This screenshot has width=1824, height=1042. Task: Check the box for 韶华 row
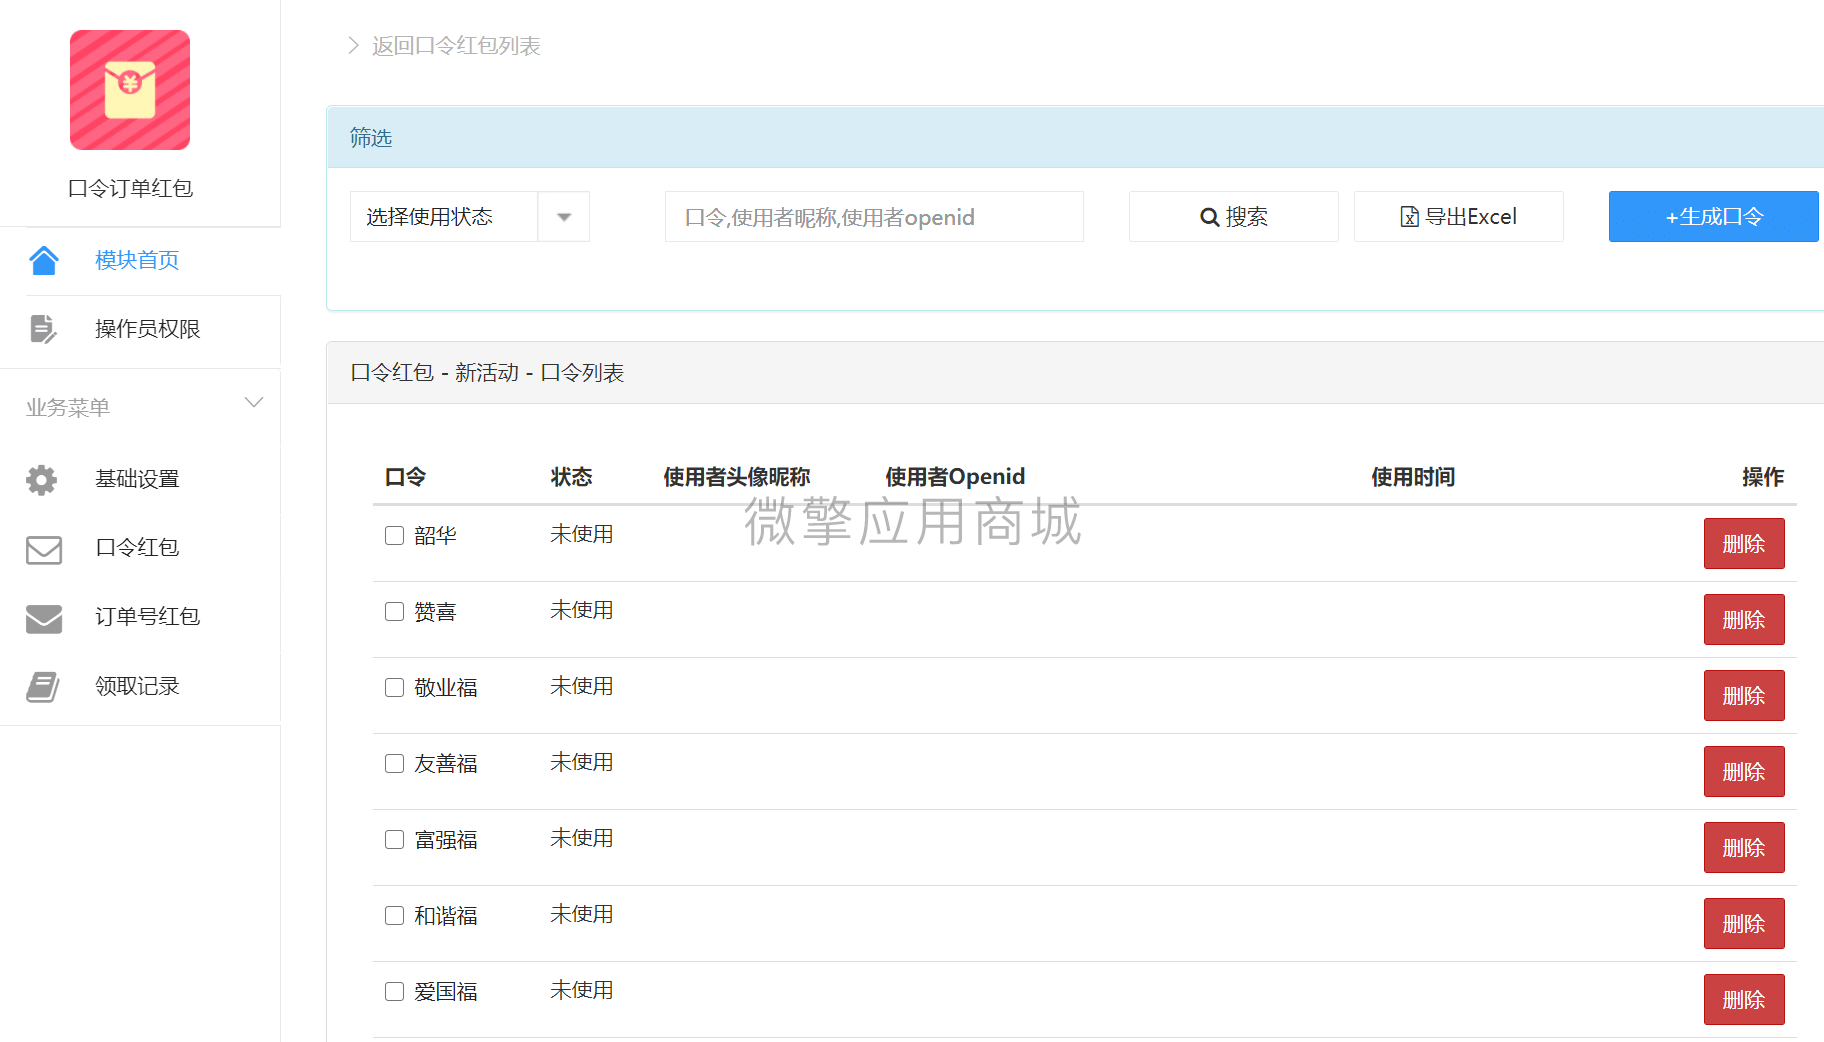coord(395,536)
